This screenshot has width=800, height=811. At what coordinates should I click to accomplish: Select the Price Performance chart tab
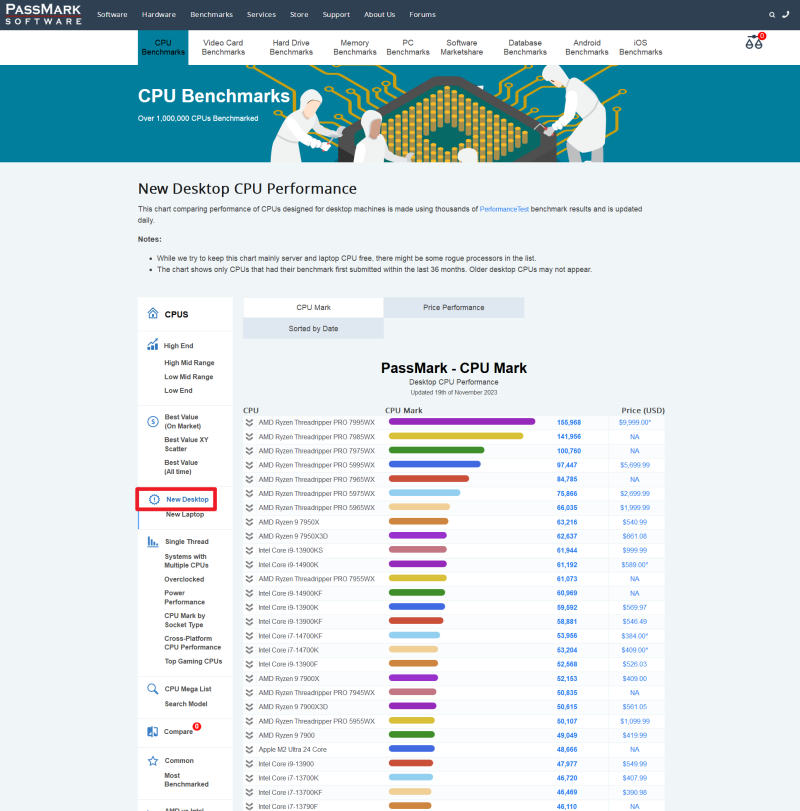(x=454, y=308)
